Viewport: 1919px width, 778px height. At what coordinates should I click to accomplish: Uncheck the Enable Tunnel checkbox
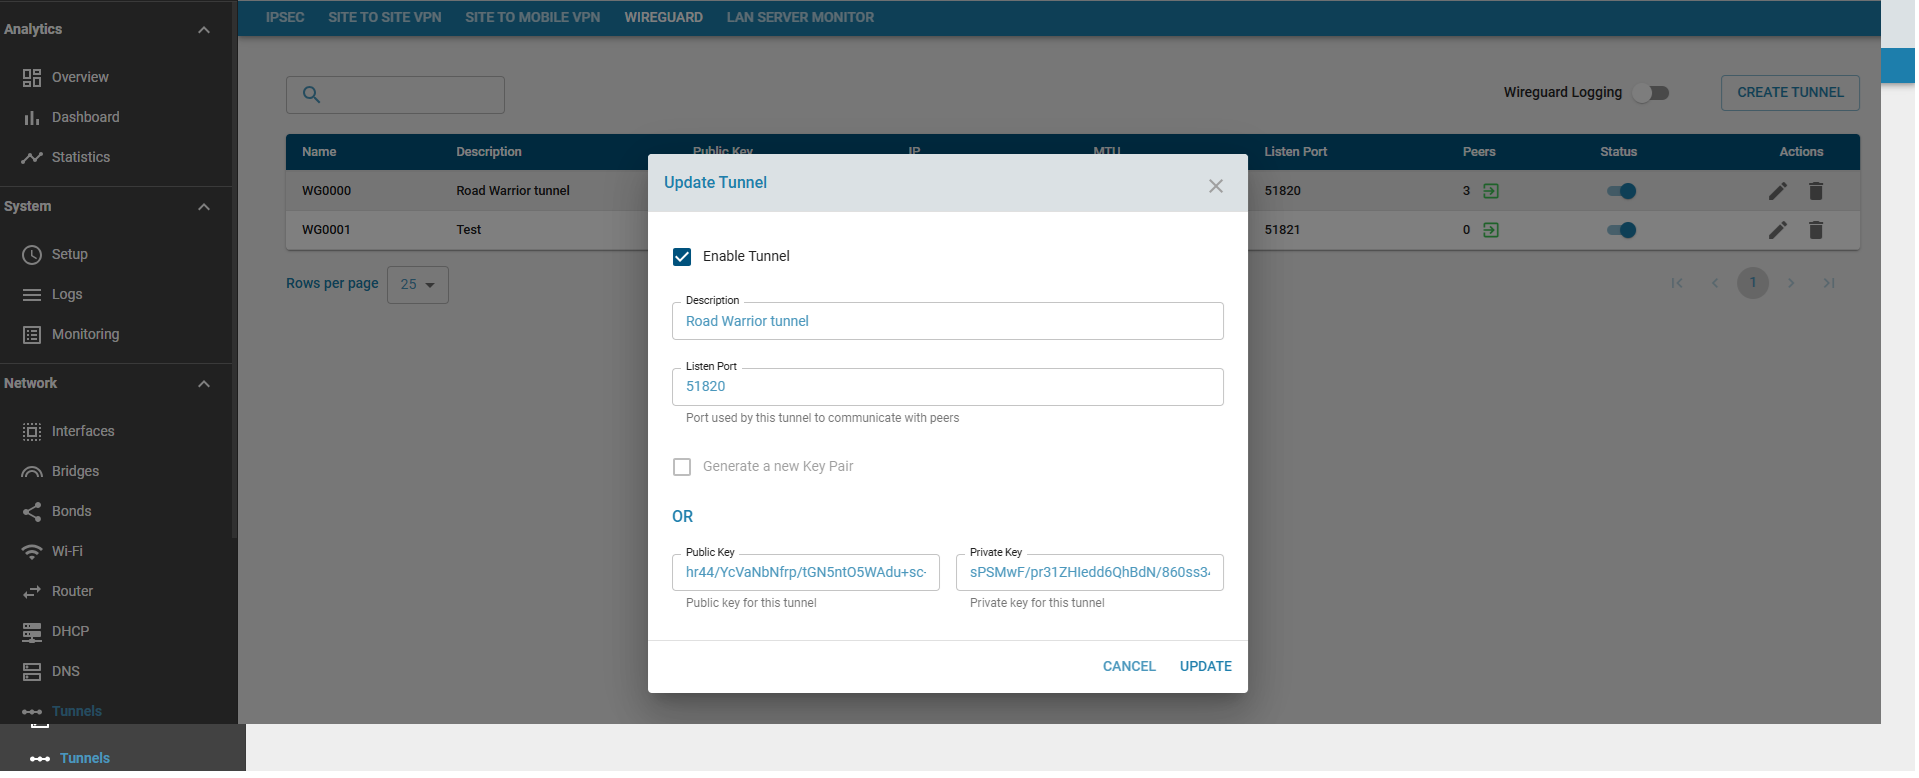[x=682, y=257]
